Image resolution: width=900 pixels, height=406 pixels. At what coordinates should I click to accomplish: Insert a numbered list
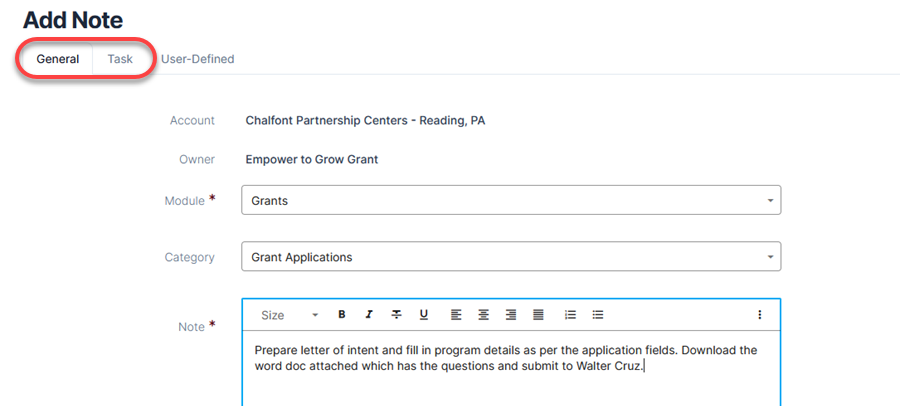coord(570,315)
